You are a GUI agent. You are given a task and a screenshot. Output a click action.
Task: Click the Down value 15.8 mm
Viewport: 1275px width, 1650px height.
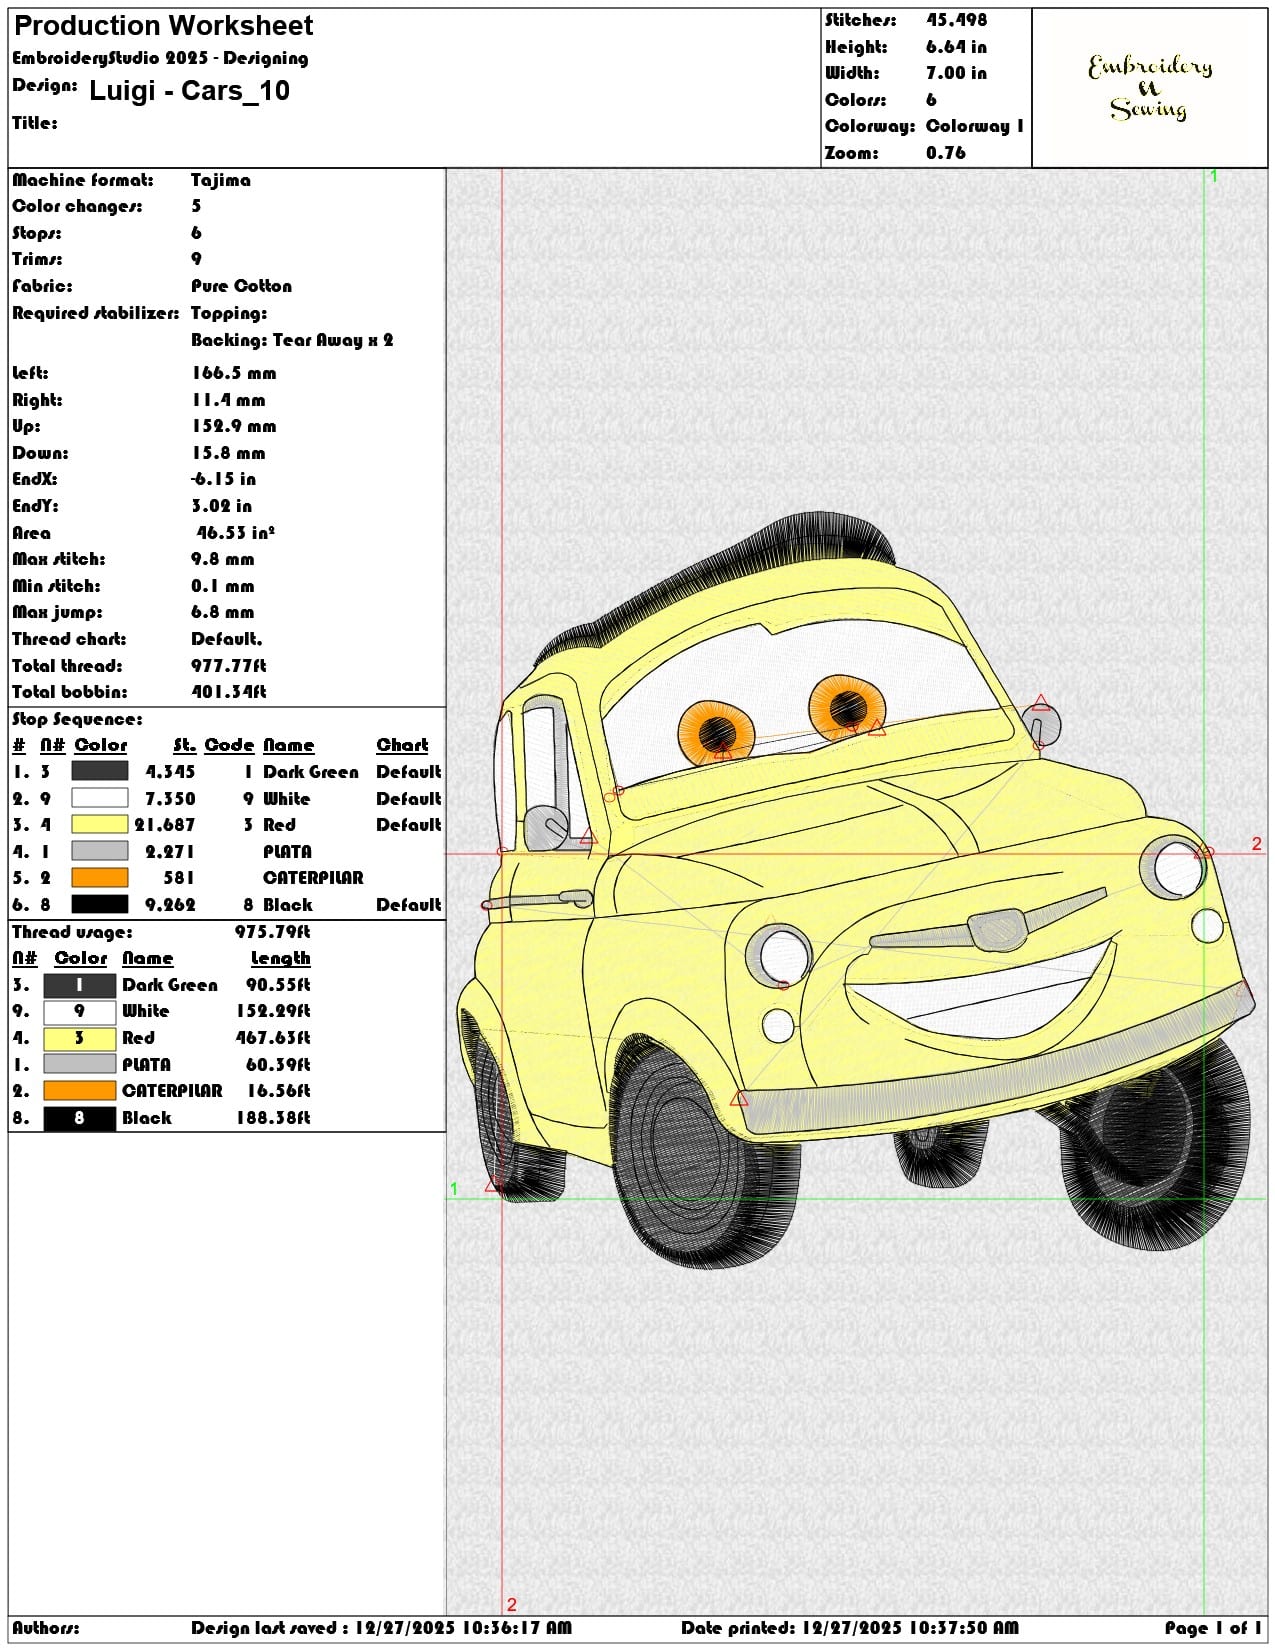coord(228,453)
